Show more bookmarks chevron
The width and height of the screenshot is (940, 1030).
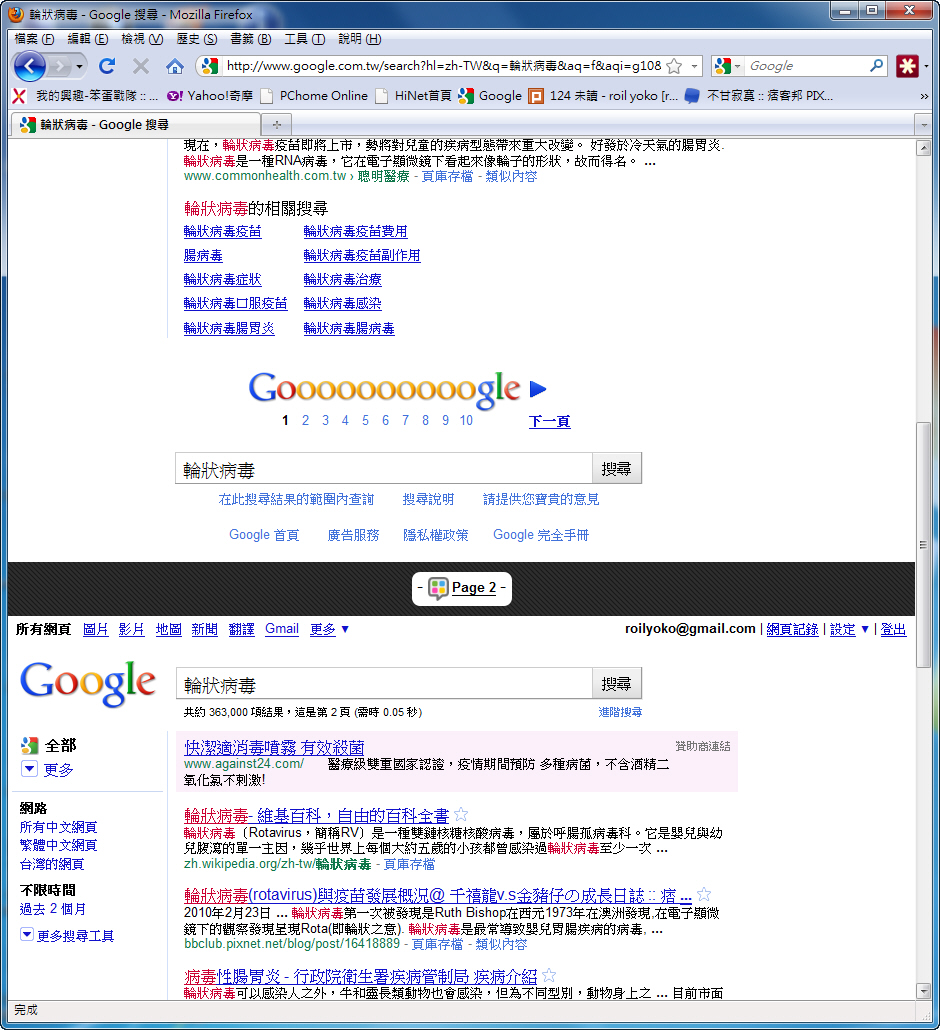pyautogui.click(x=924, y=97)
